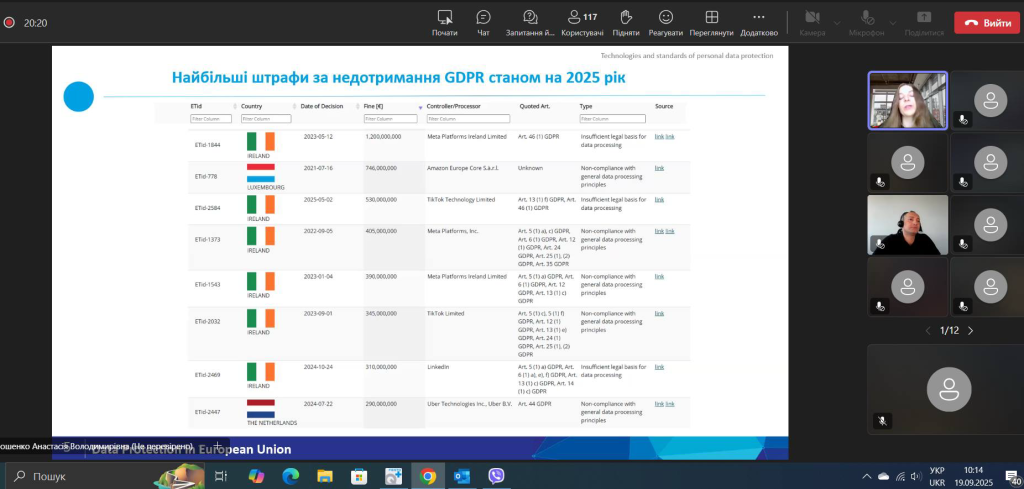Open Microsoft Edge from the taskbar
The width and height of the screenshot is (1024, 489).
(291, 477)
